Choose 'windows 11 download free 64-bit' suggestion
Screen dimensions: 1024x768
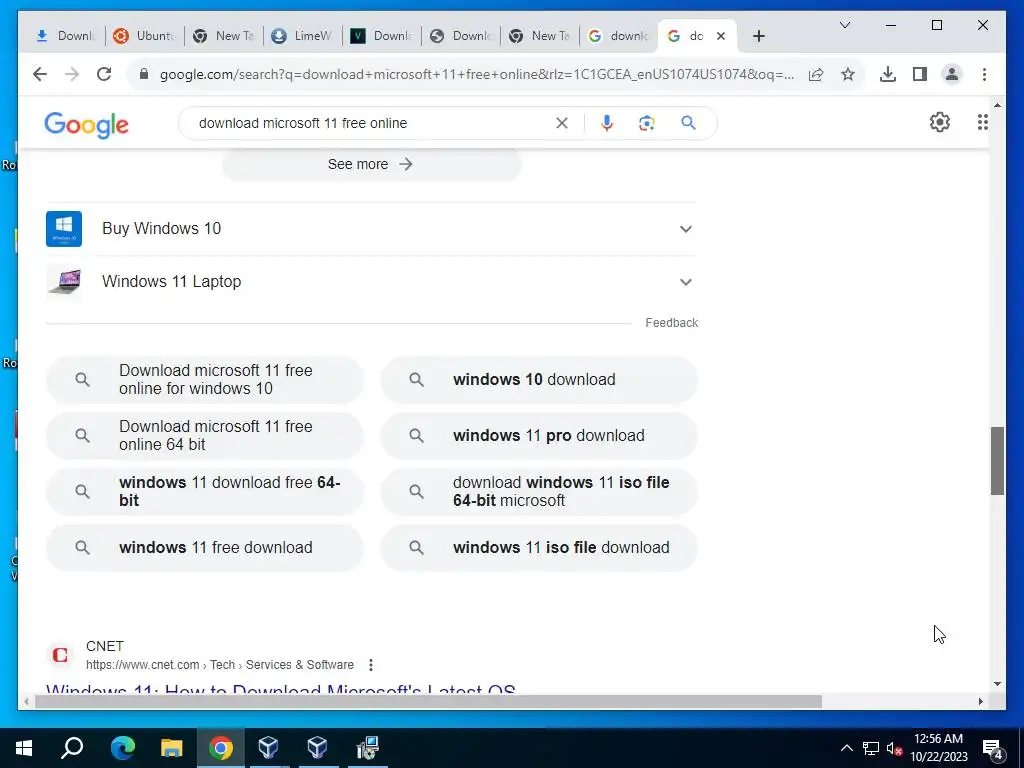click(x=204, y=491)
